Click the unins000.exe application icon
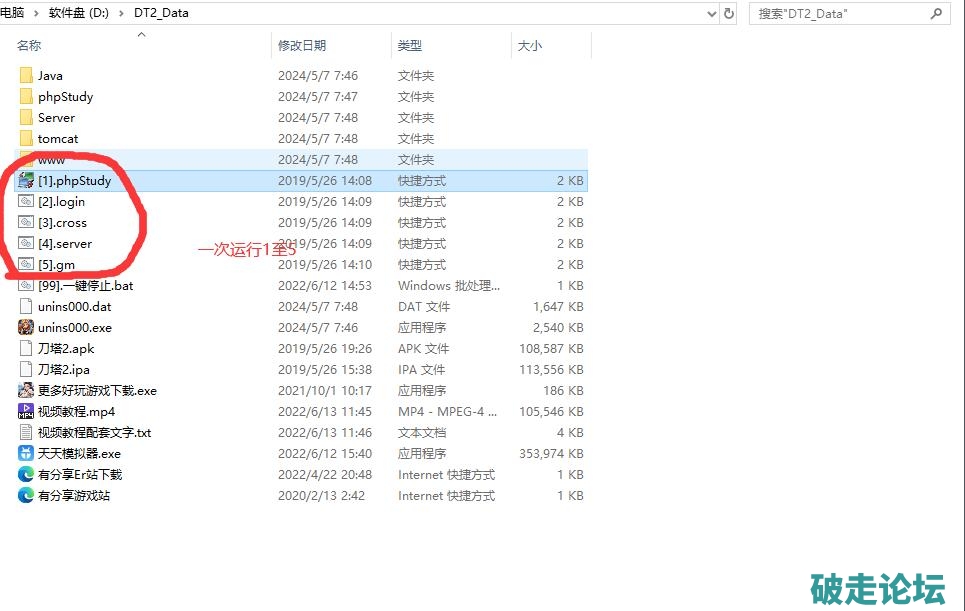Image resolution: width=965 pixels, height=611 pixels. click(x=26, y=328)
